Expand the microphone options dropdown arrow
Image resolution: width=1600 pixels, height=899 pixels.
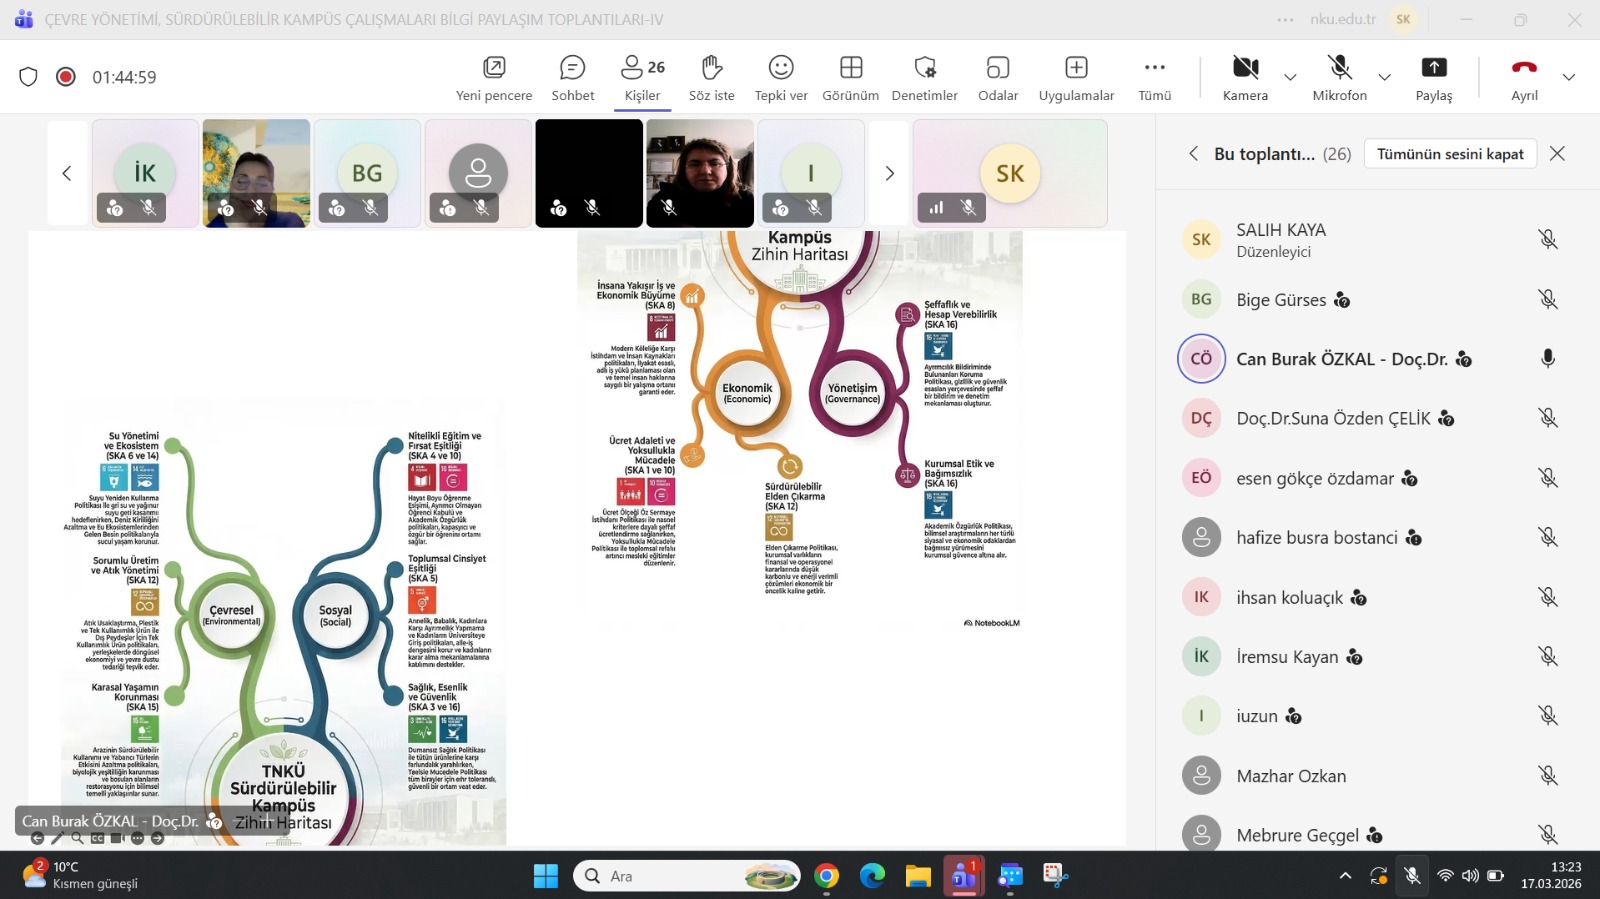[1384, 77]
